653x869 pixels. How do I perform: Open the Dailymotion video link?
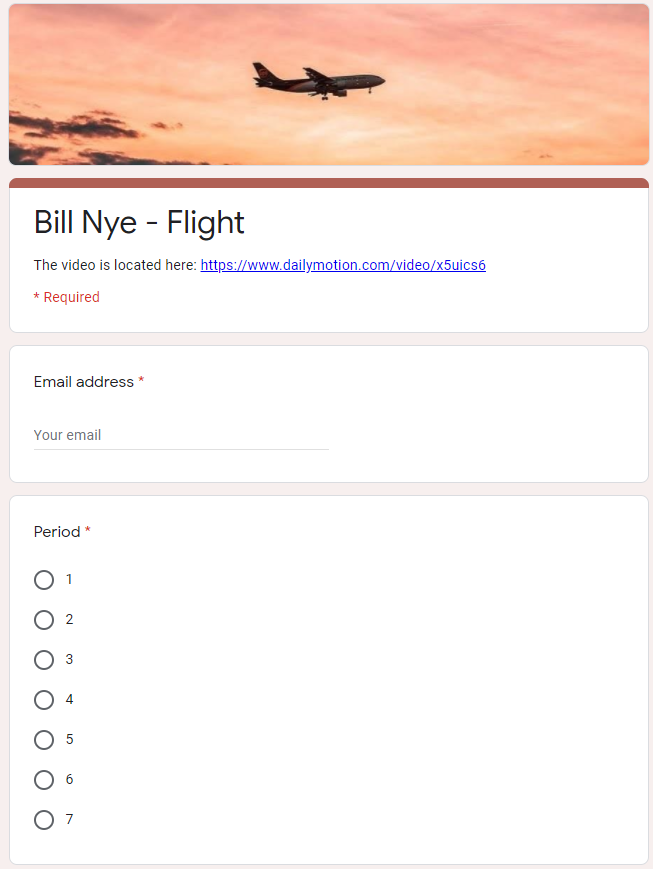point(342,265)
